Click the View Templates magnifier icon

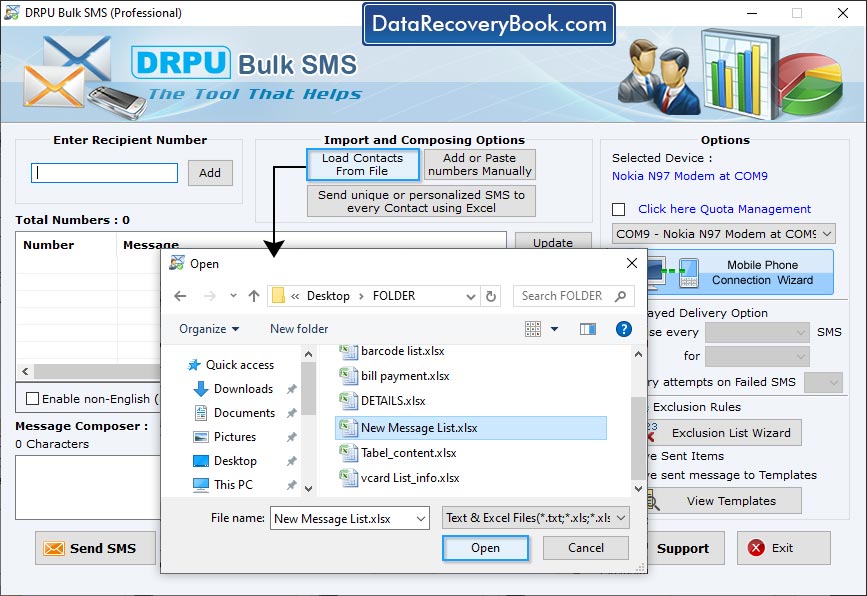[x=655, y=500]
